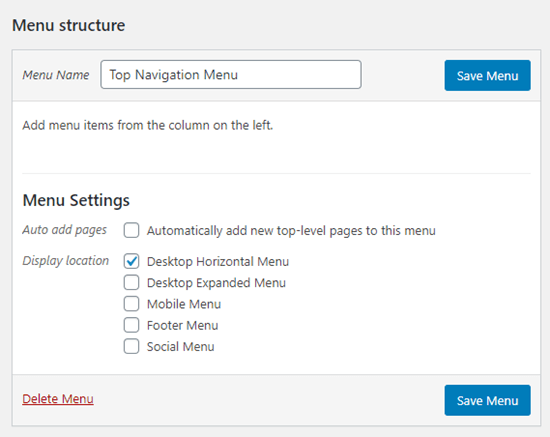
Task: Uncheck the Desktop Horizontal Menu checkbox
Action: [132, 261]
